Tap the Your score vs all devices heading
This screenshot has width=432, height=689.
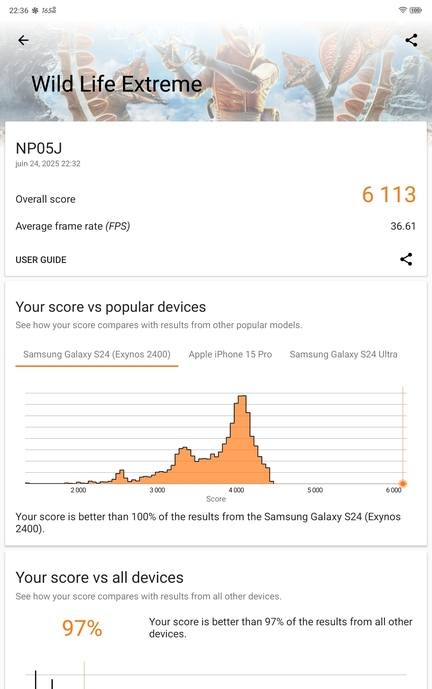click(99, 577)
